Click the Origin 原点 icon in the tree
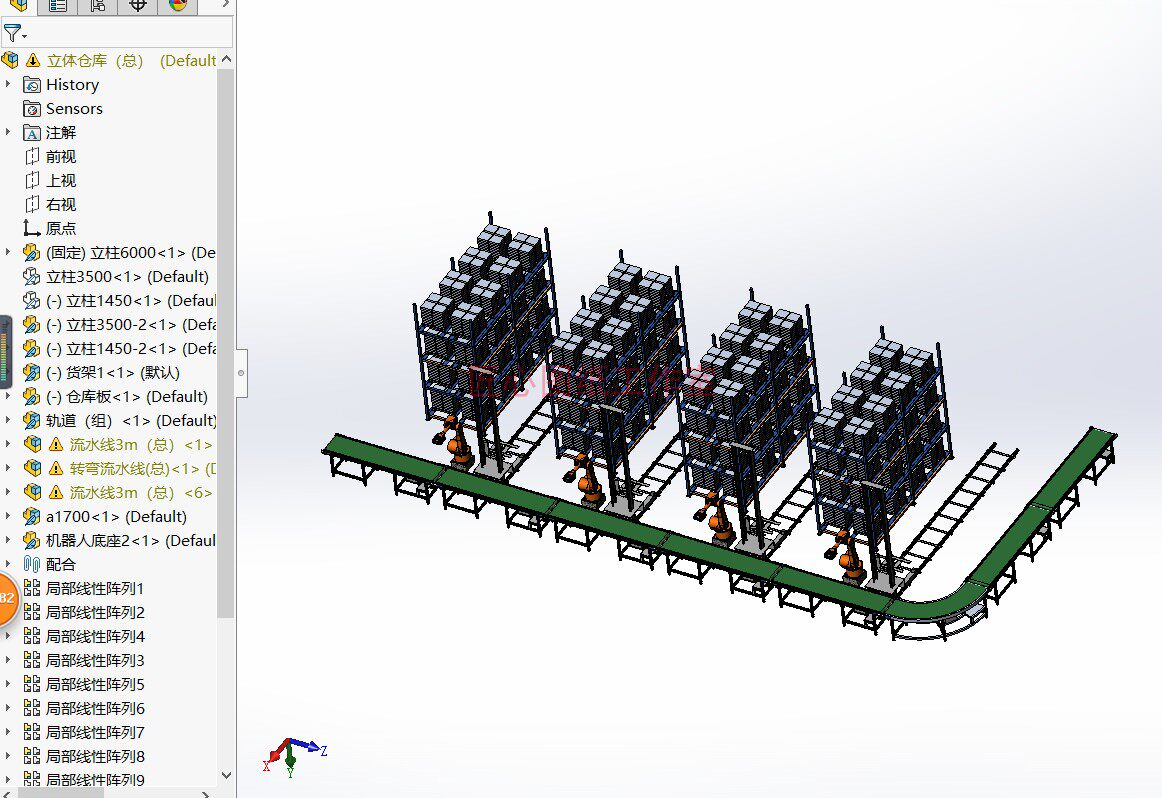 [x=31, y=228]
